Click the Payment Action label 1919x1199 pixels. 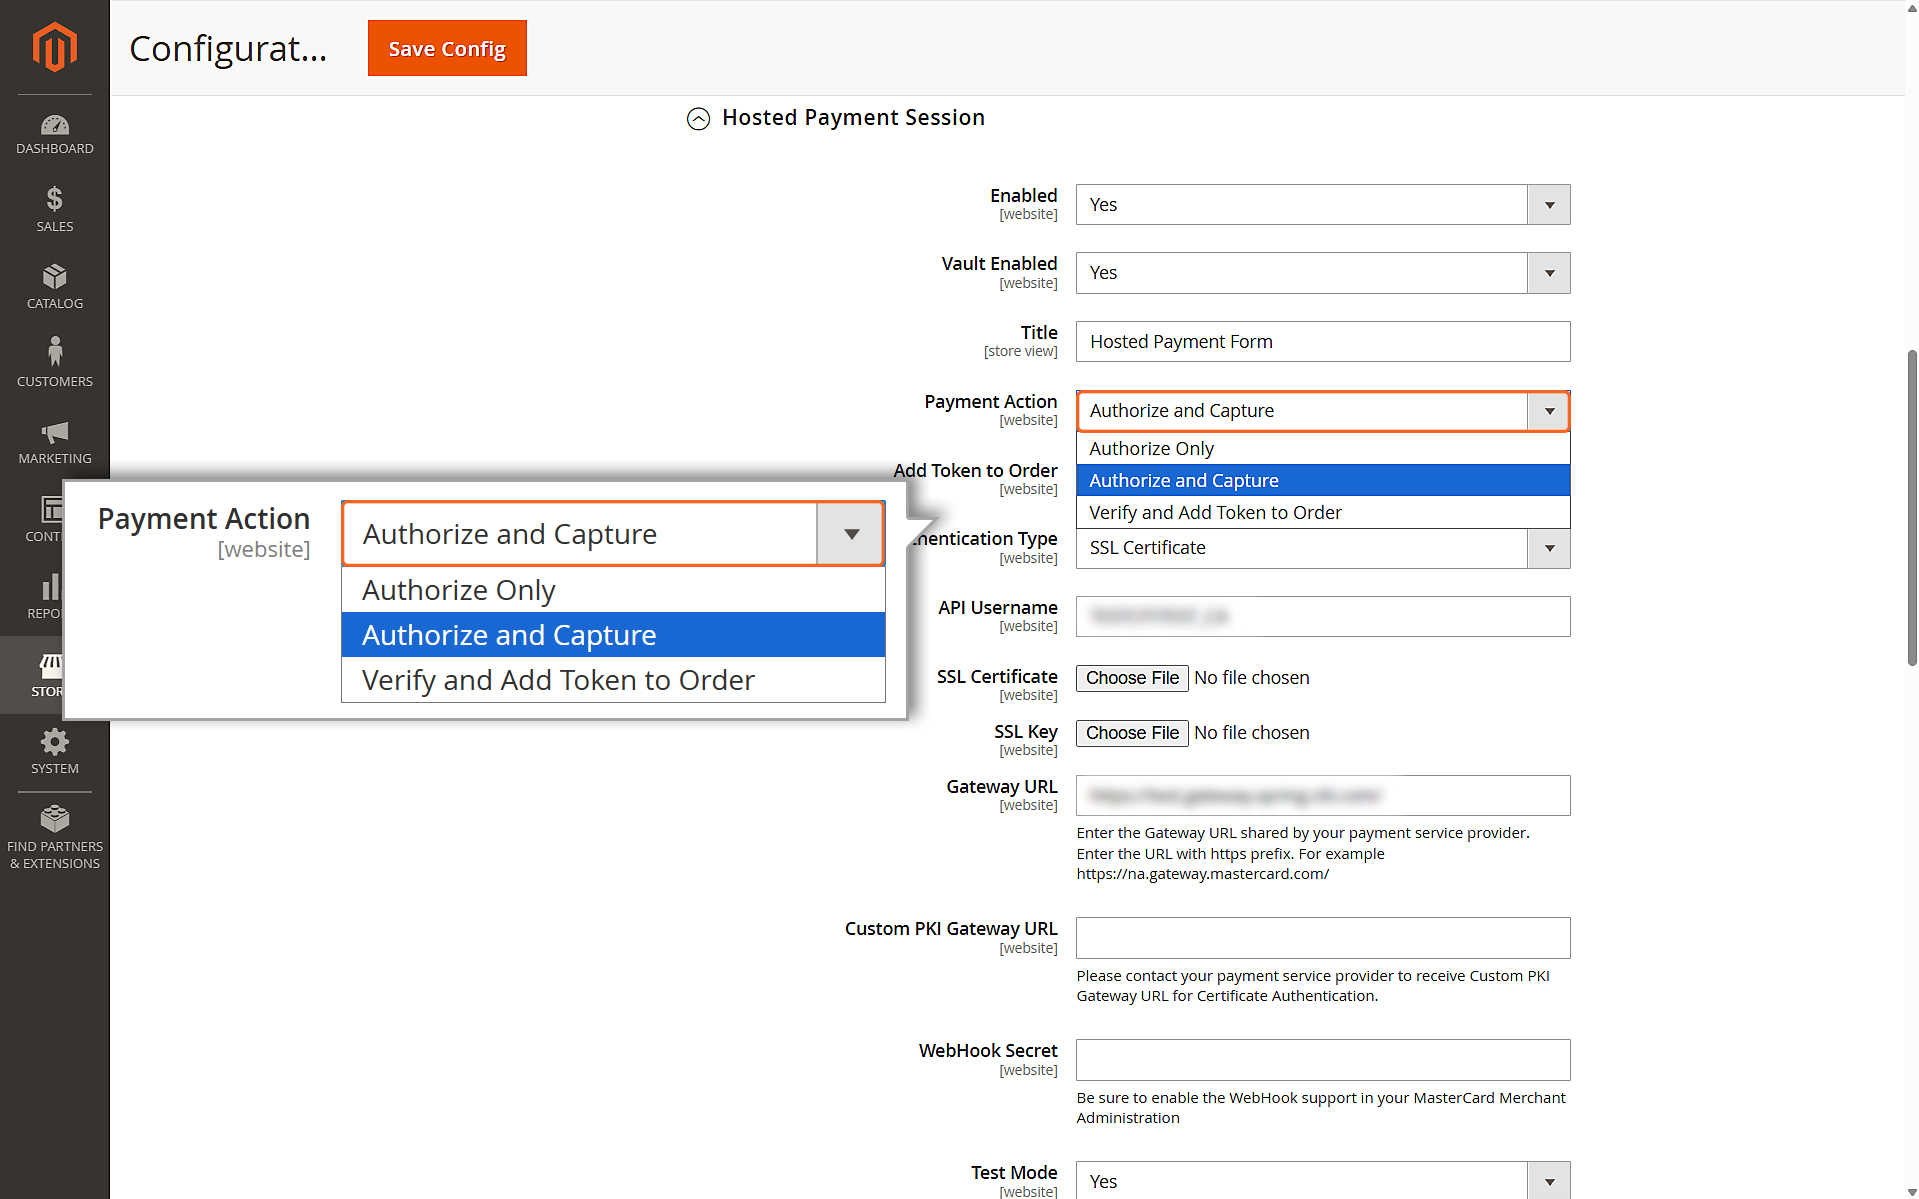tap(990, 401)
